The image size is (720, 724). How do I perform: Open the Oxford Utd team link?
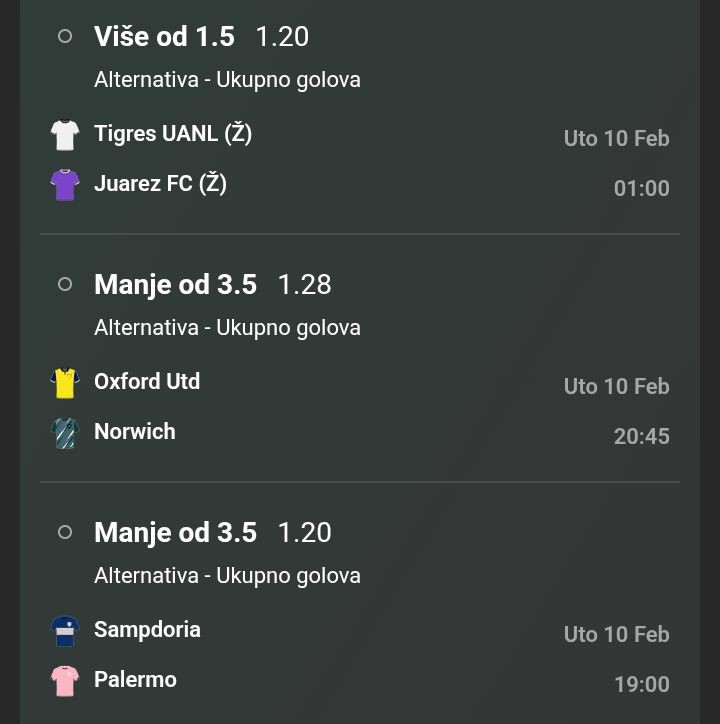point(147,381)
